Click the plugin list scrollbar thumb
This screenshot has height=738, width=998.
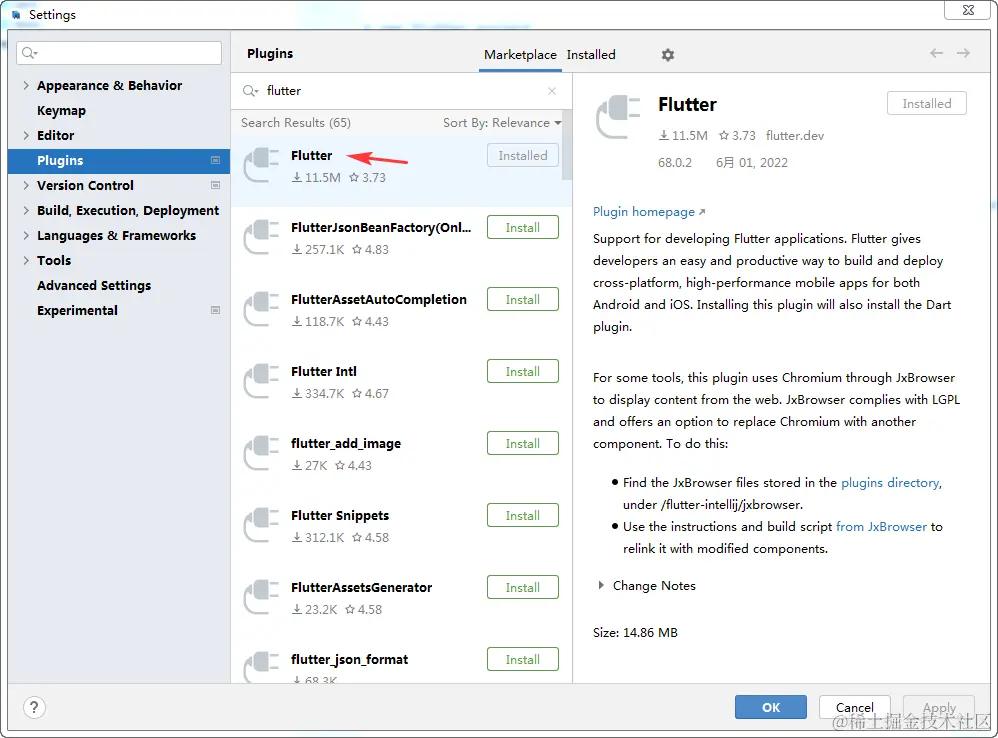[x=566, y=145]
